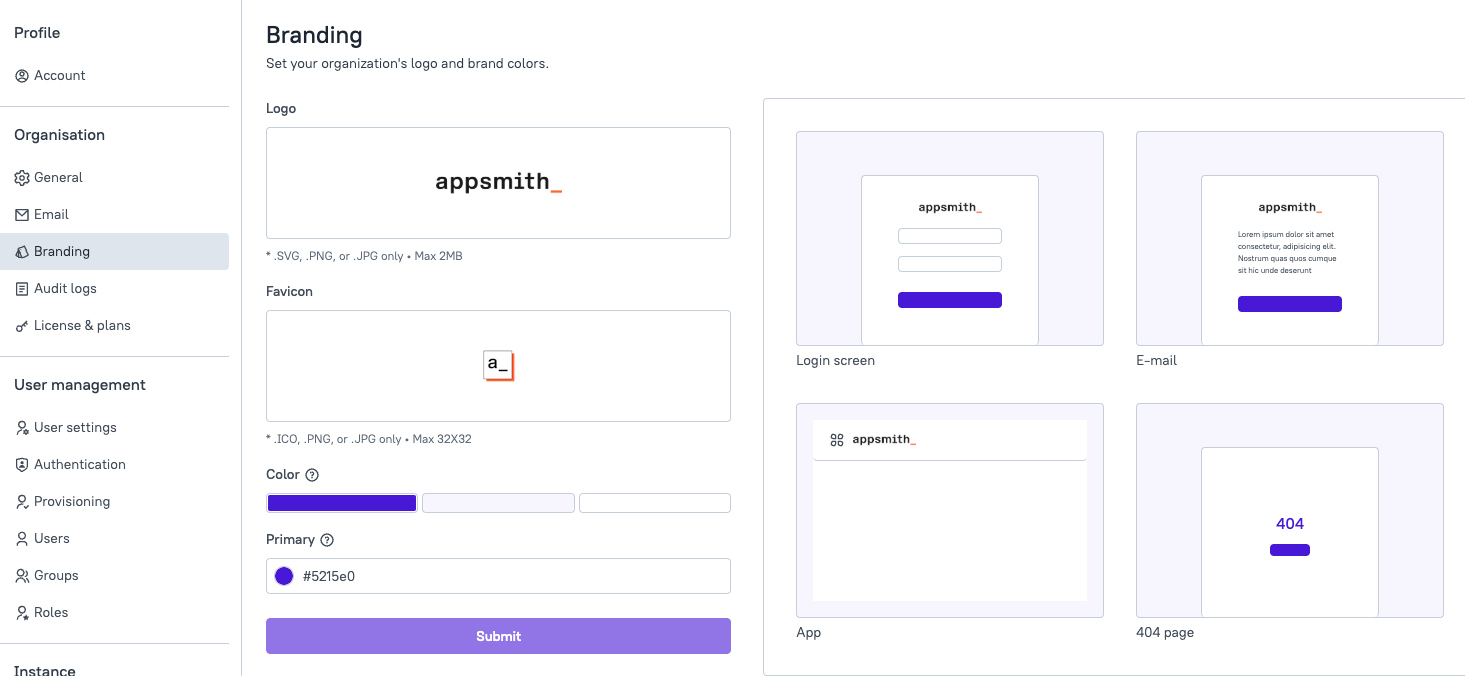Open the Provisioning section
The height and width of the screenshot is (676, 1465).
[x=72, y=502]
